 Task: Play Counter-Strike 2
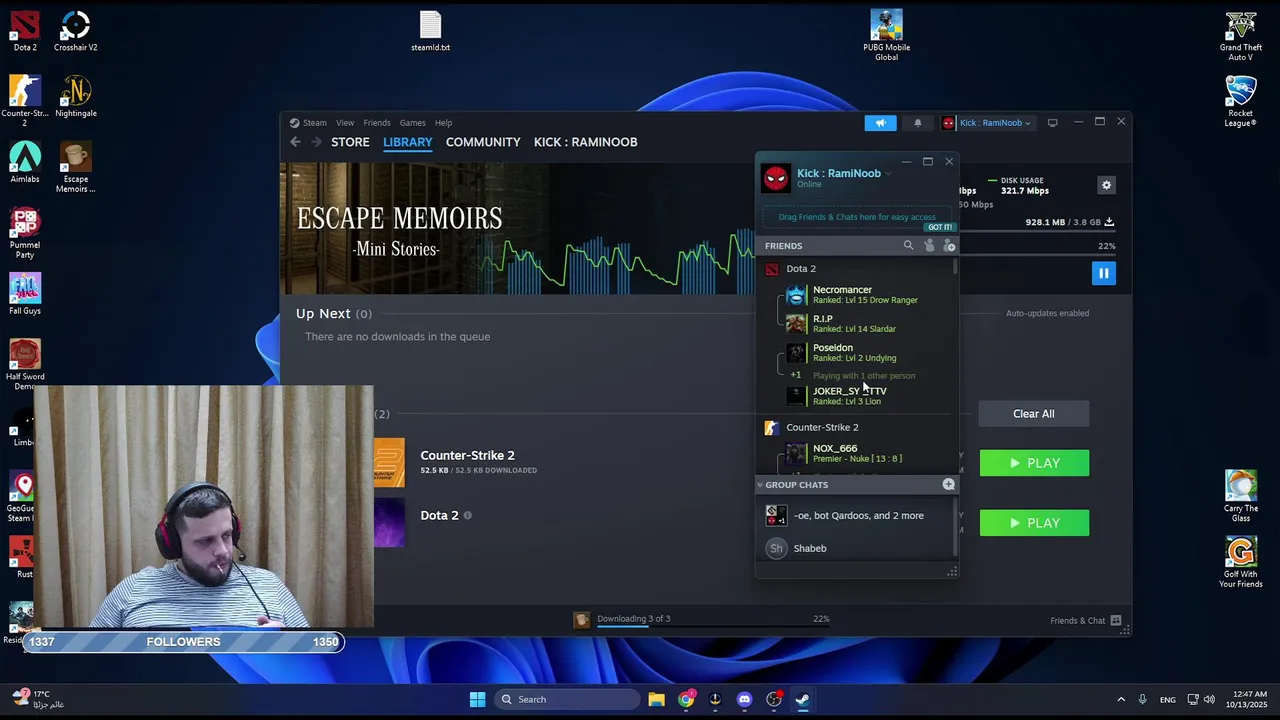click(x=1034, y=463)
